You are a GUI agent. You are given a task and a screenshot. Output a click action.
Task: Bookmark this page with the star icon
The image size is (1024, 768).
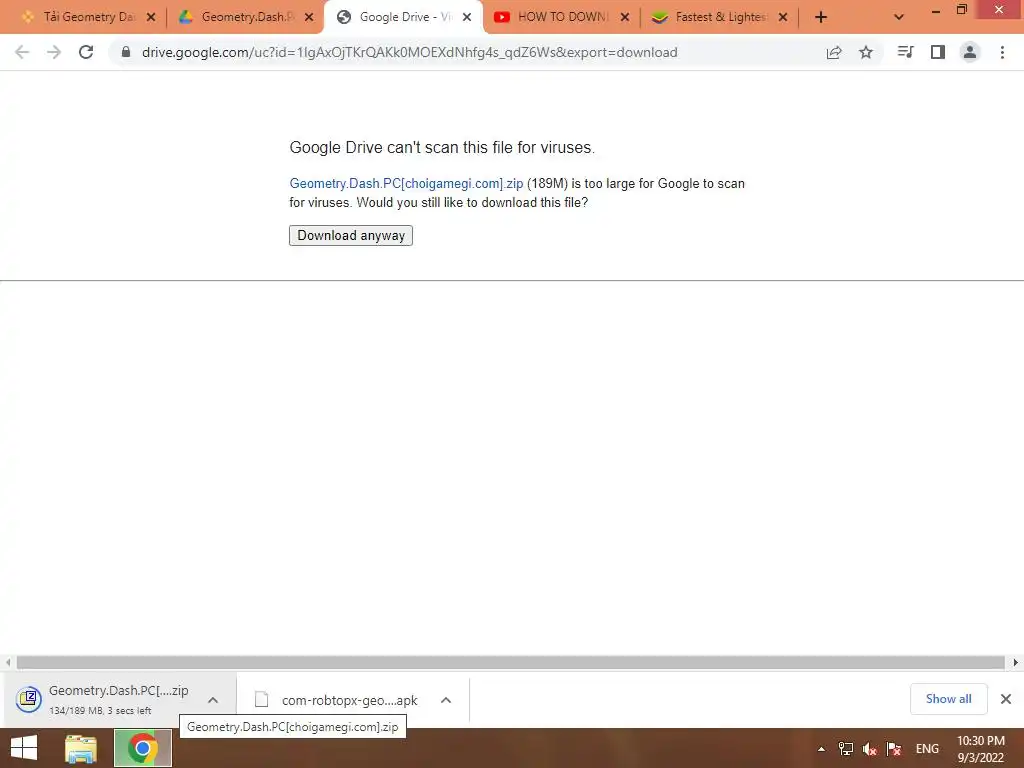tap(866, 52)
